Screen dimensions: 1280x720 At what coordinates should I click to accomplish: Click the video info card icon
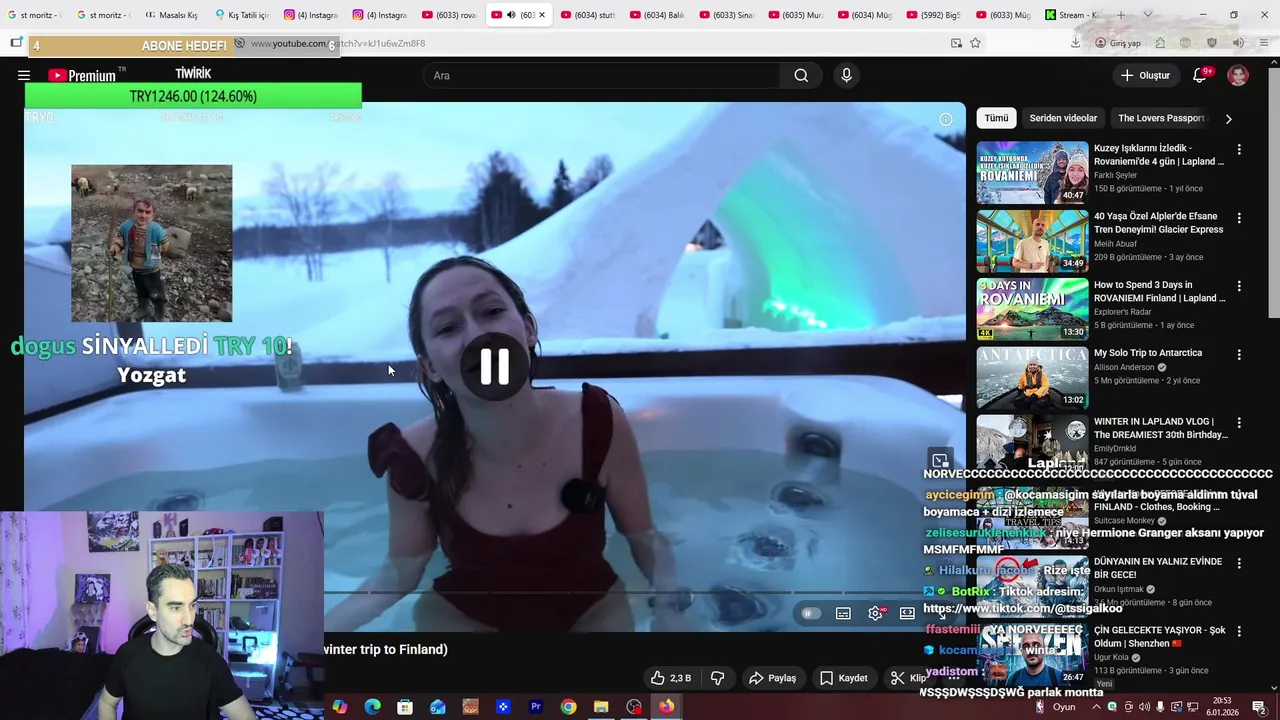[x=945, y=120]
